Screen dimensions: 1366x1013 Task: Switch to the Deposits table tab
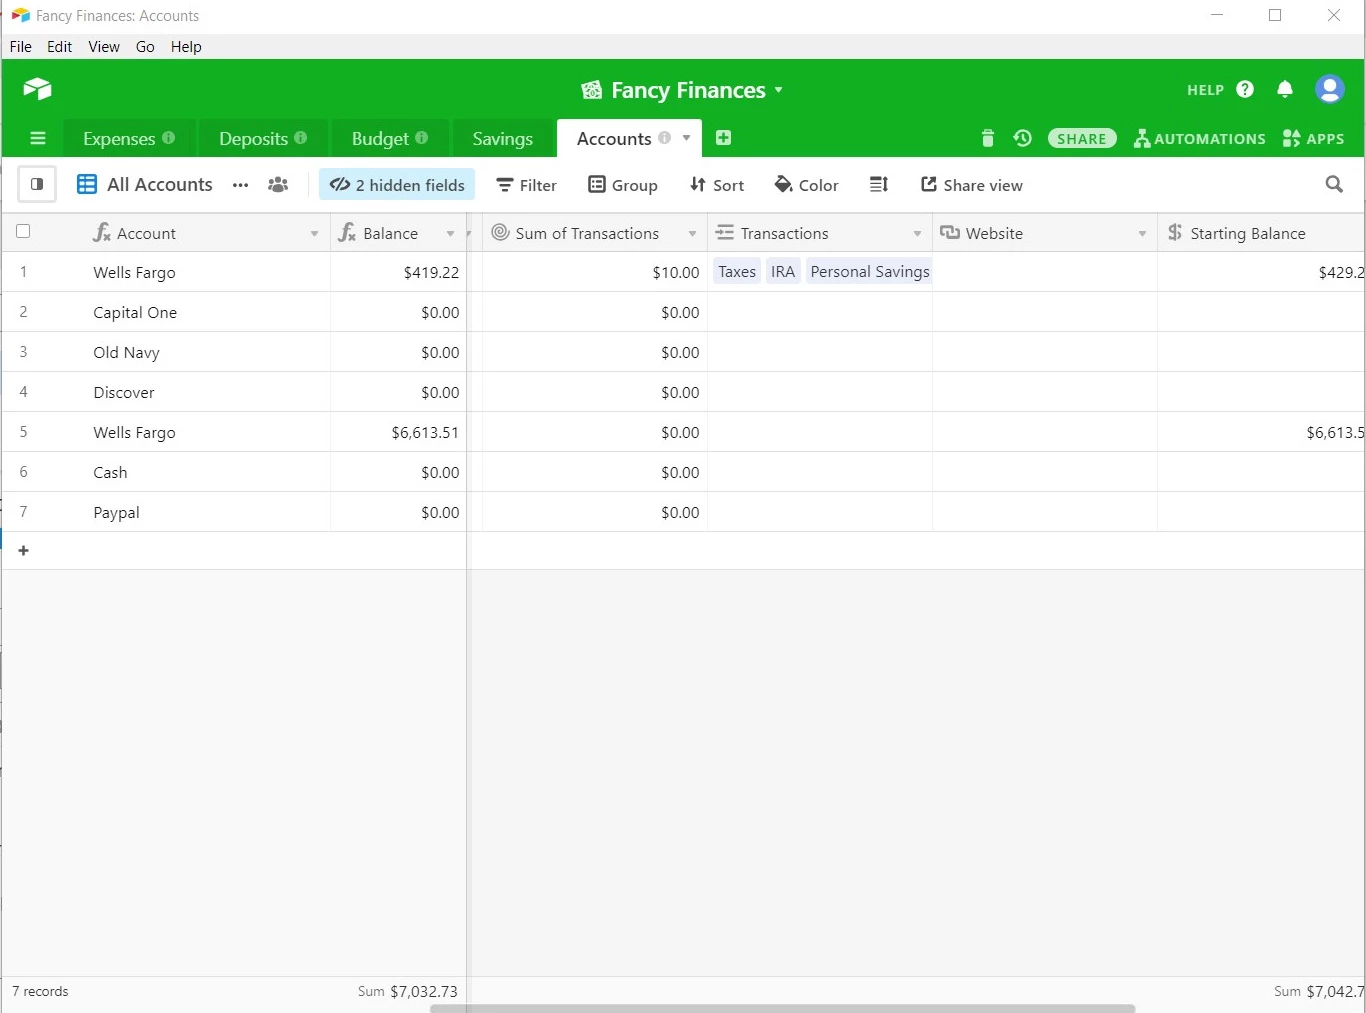pos(263,138)
